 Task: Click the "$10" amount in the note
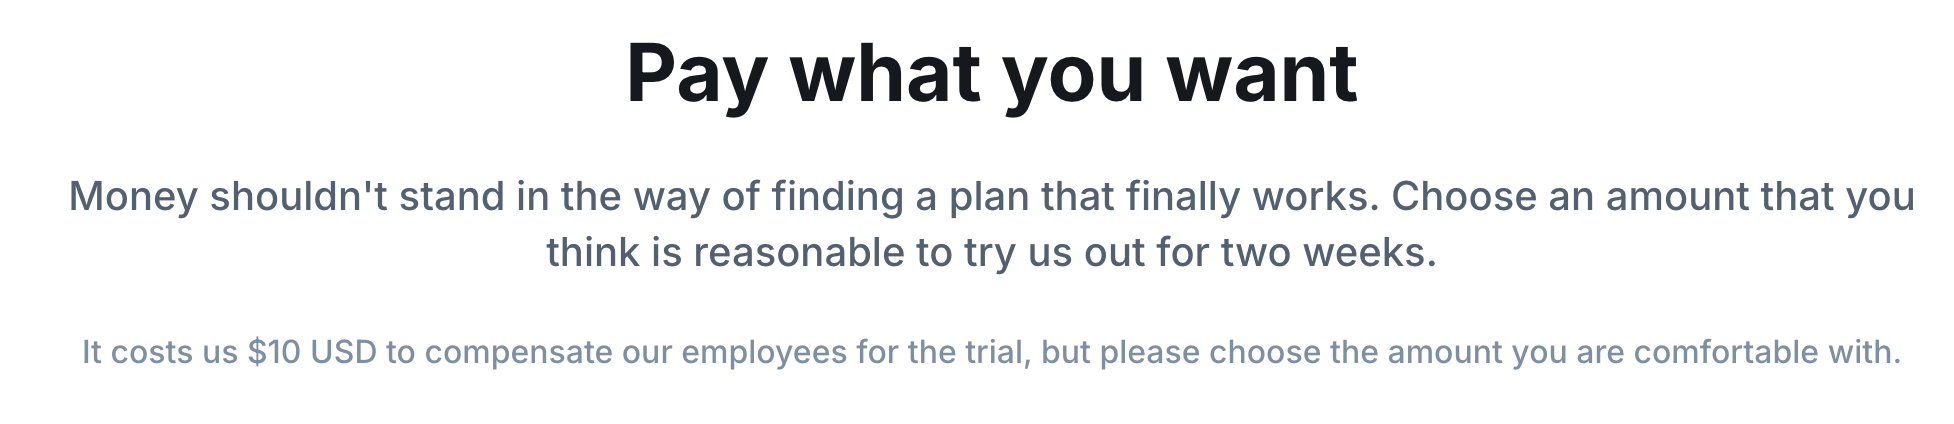pos(274,352)
